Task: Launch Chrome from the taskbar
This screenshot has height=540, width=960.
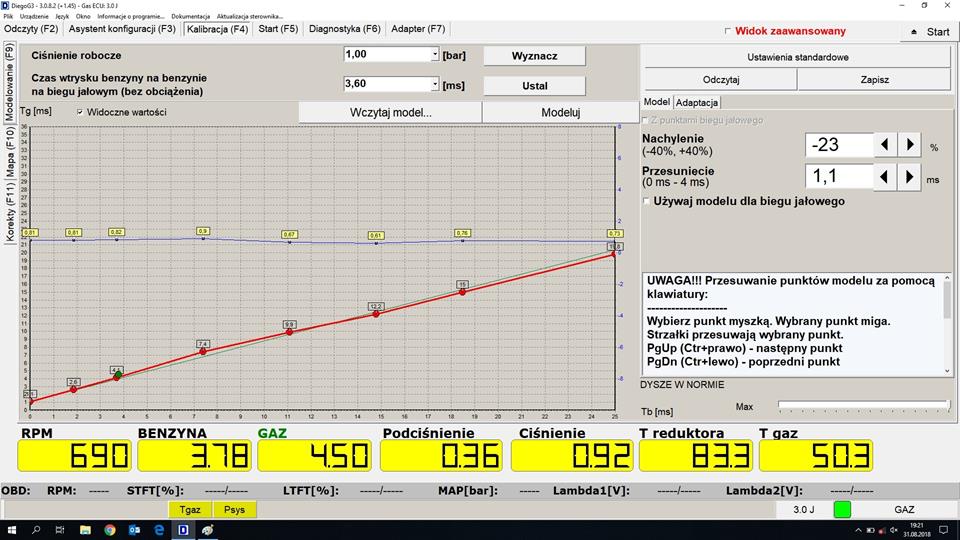Action: pyautogui.click(x=110, y=530)
